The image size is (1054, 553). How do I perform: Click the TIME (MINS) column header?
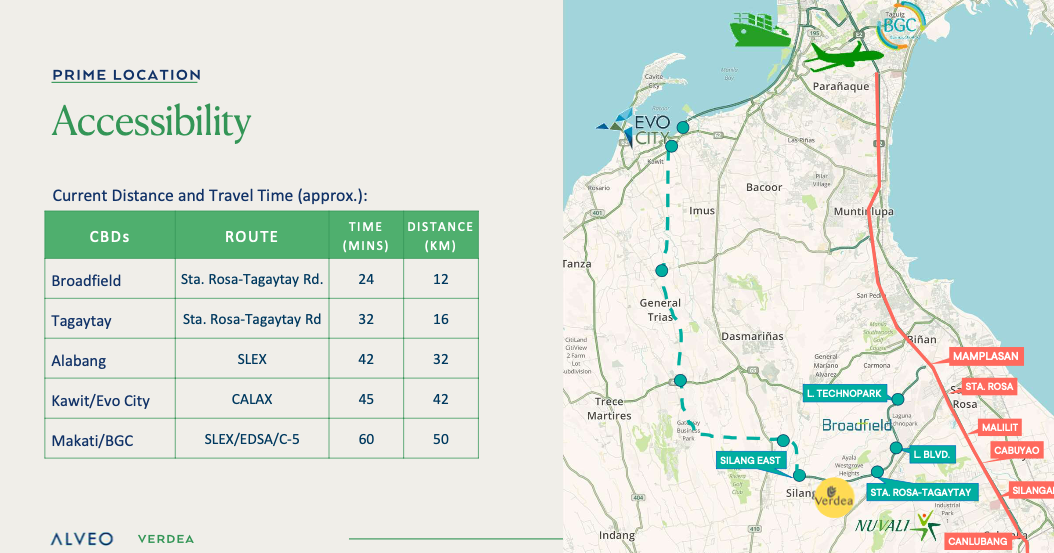point(366,236)
